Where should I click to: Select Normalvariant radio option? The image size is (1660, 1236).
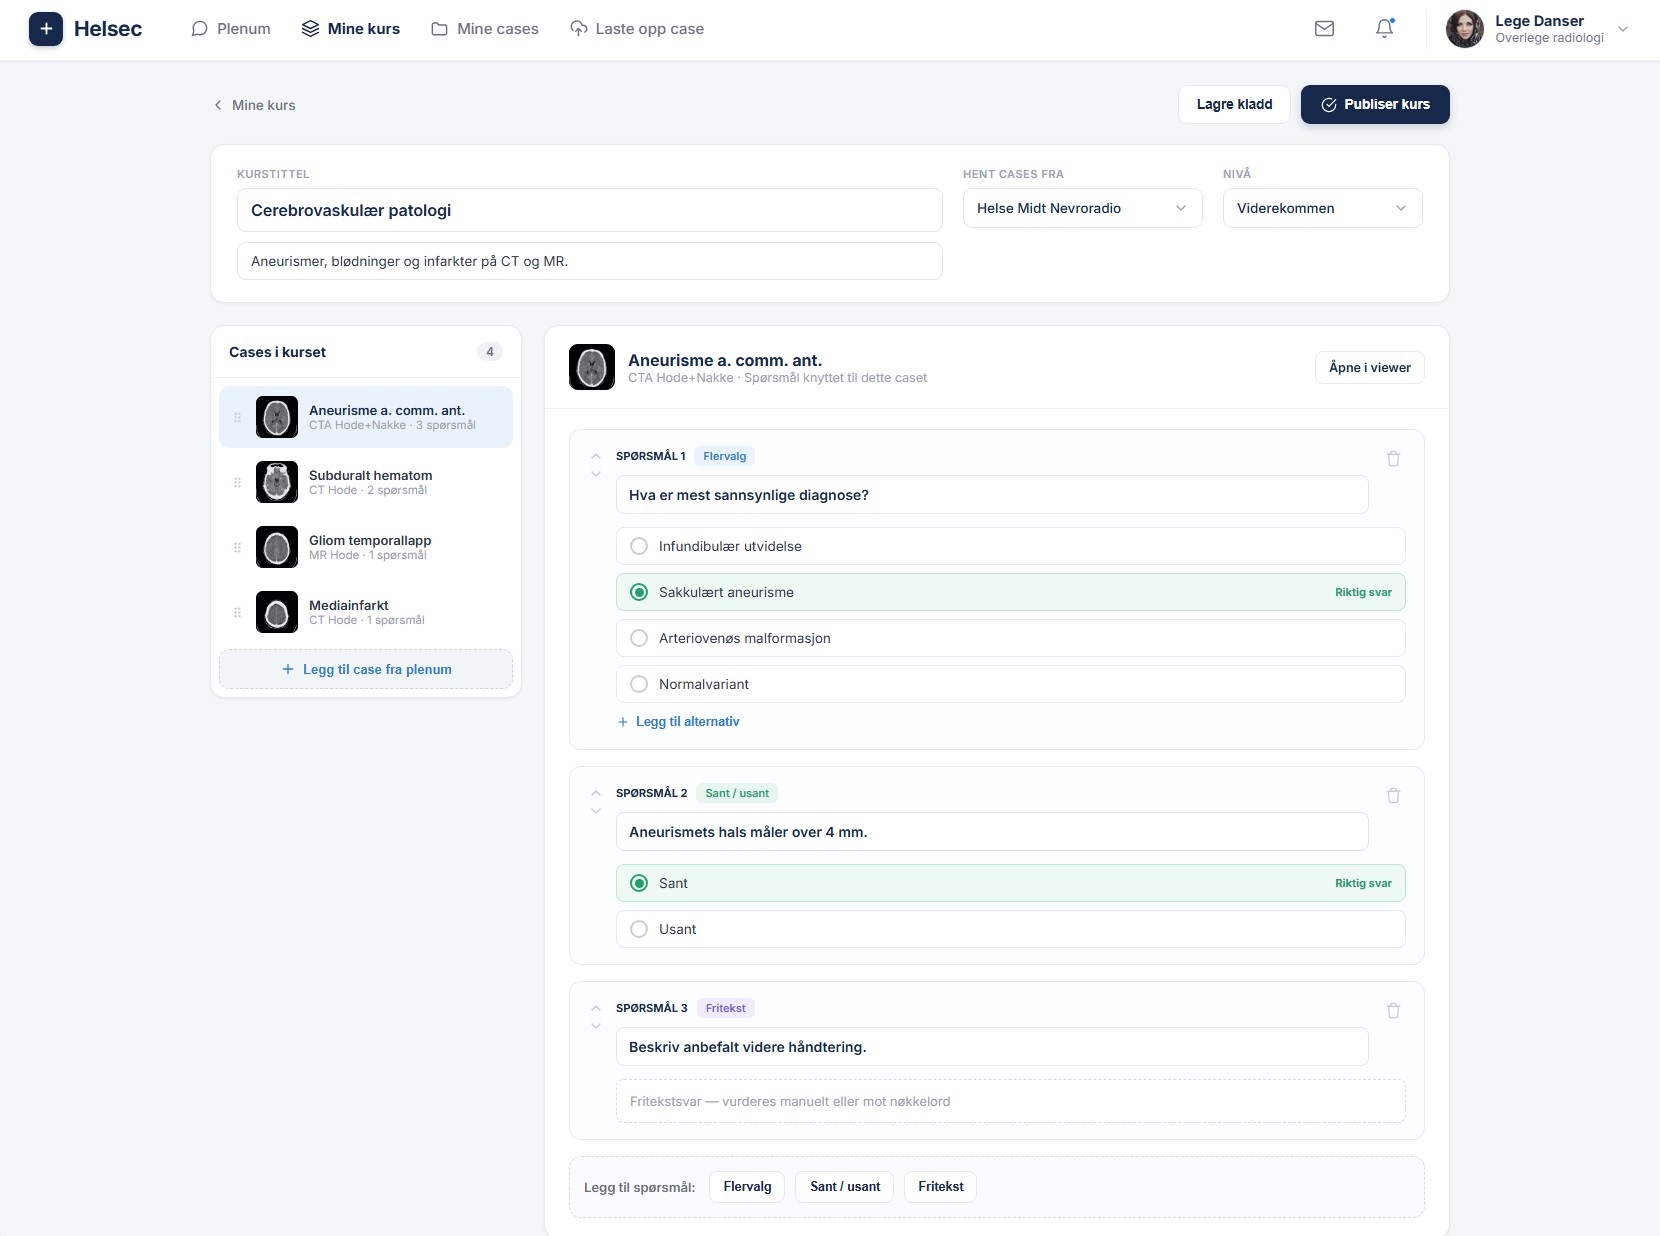pos(639,684)
